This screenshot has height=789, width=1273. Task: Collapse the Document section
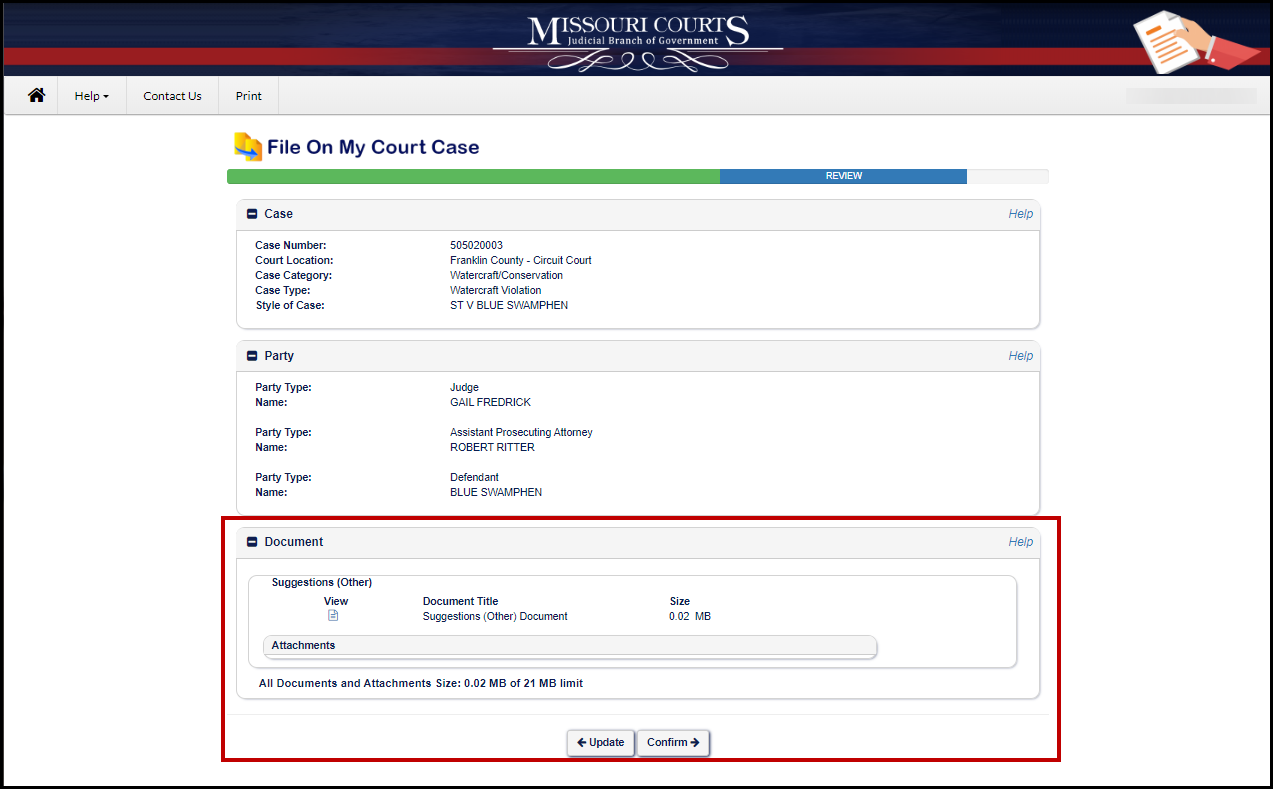(x=252, y=542)
